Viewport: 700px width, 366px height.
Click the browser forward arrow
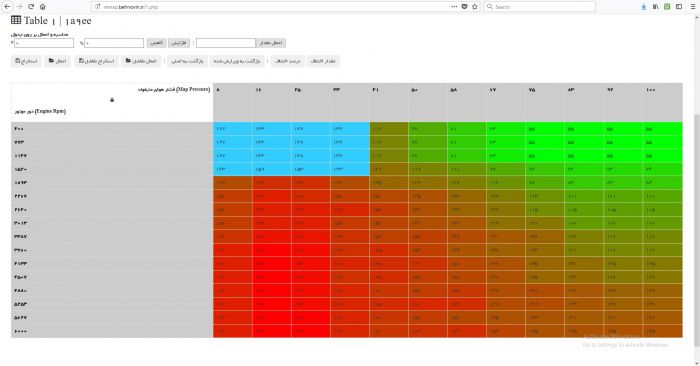19,7
